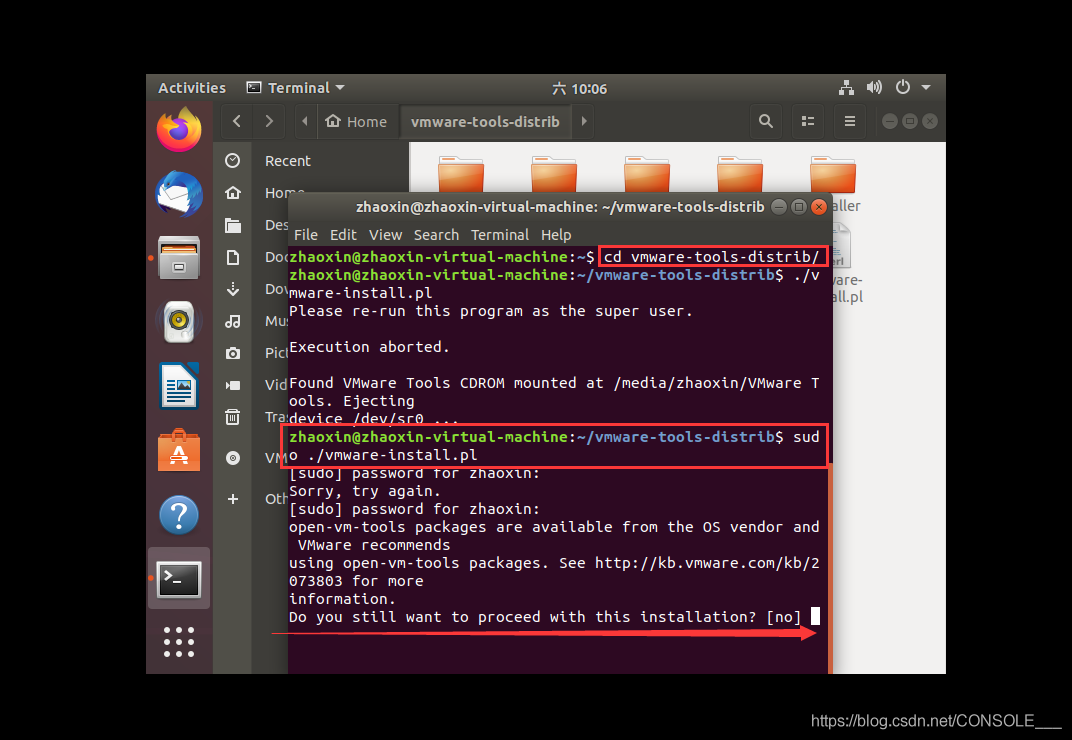
Task: Expand the system menu arrow
Action: coord(926,88)
